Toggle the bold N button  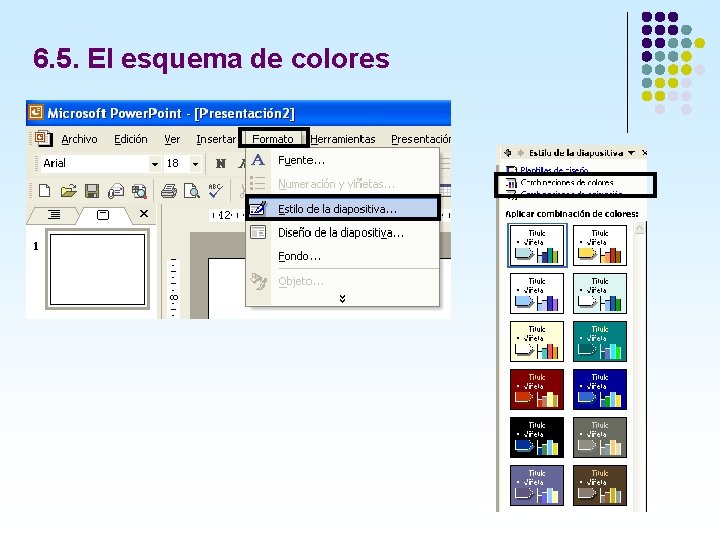[221, 163]
